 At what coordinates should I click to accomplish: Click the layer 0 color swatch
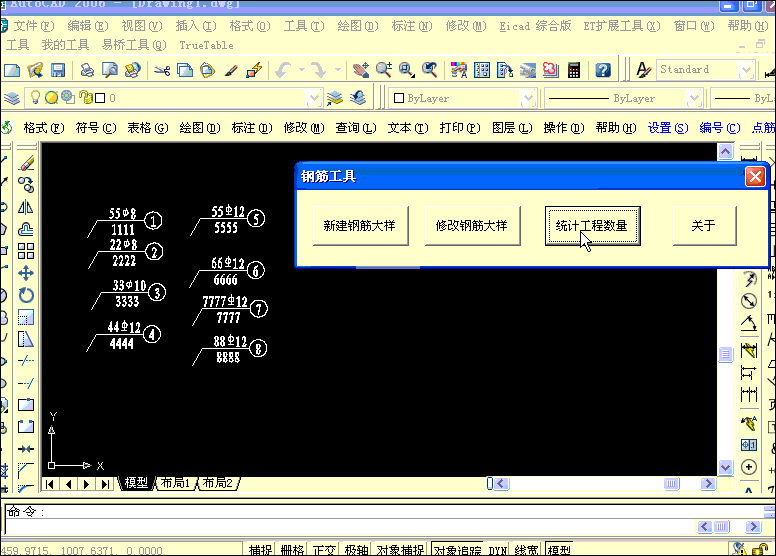[x=100, y=98]
